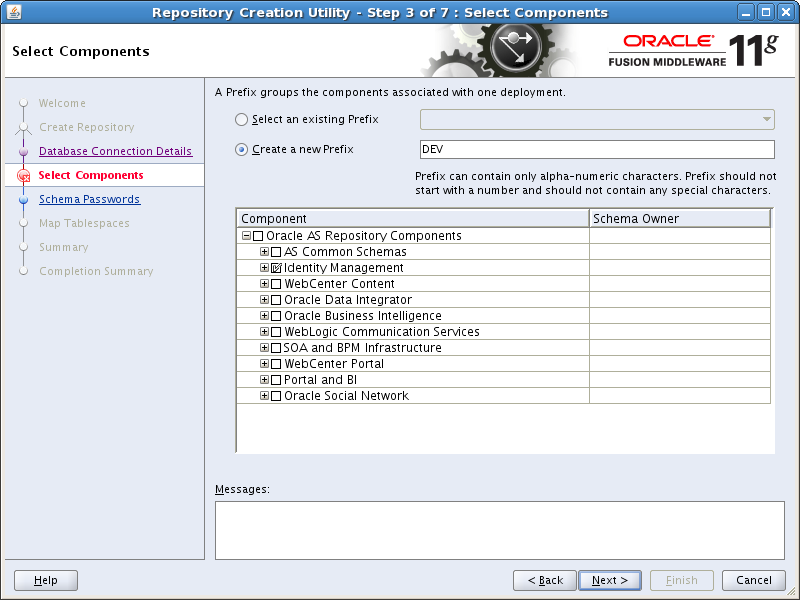Select the Portal and BI label

[x=320, y=380]
